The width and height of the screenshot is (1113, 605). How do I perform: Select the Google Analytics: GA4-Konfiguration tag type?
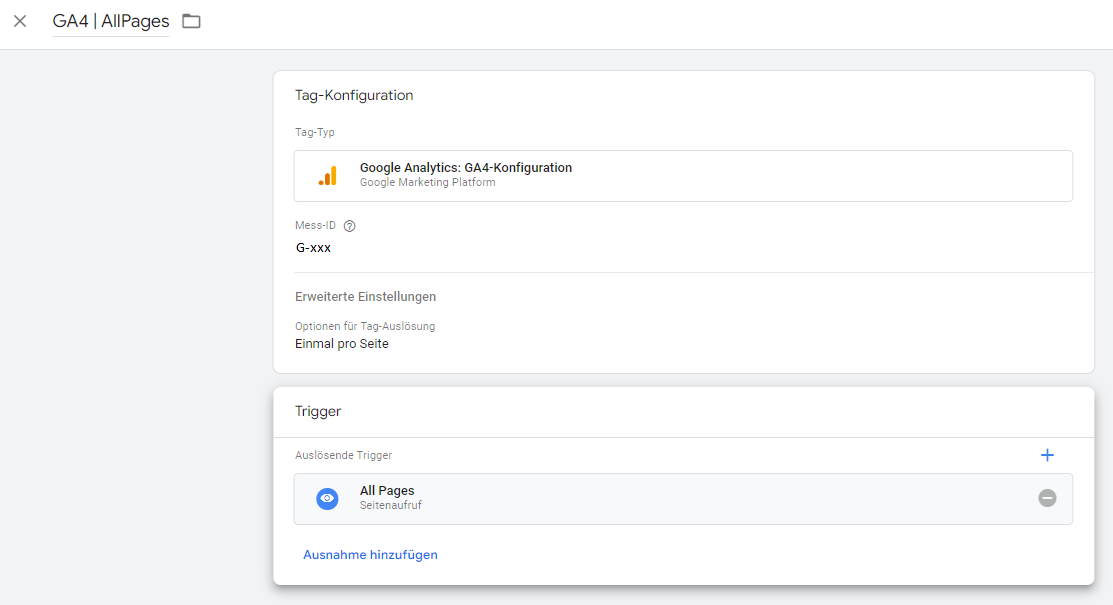point(683,176)
